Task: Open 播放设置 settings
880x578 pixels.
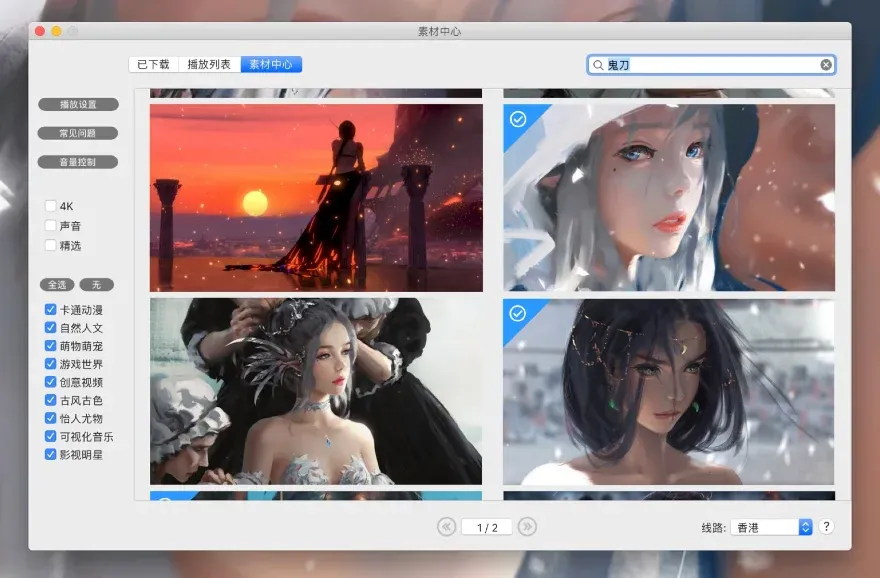Action: [x=78, y=104]
